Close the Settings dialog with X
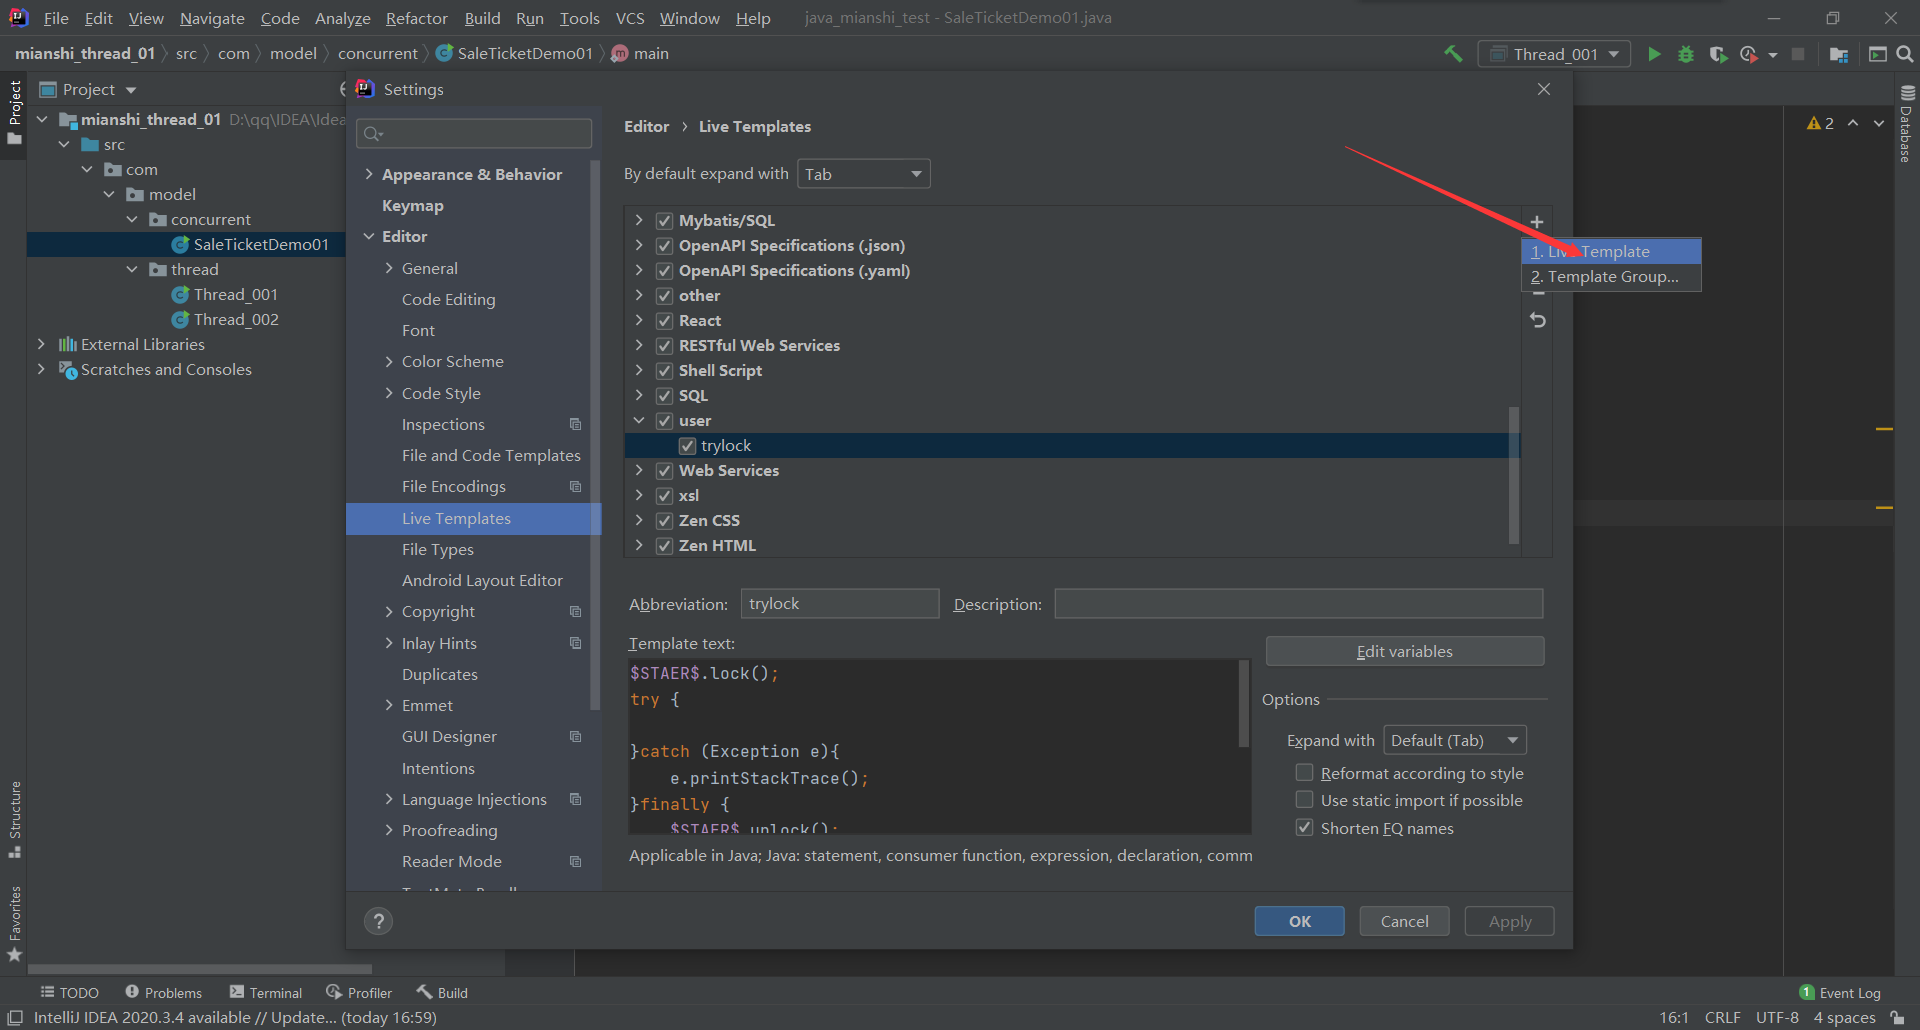The image size is (1920, 1030). (1544, 89)
